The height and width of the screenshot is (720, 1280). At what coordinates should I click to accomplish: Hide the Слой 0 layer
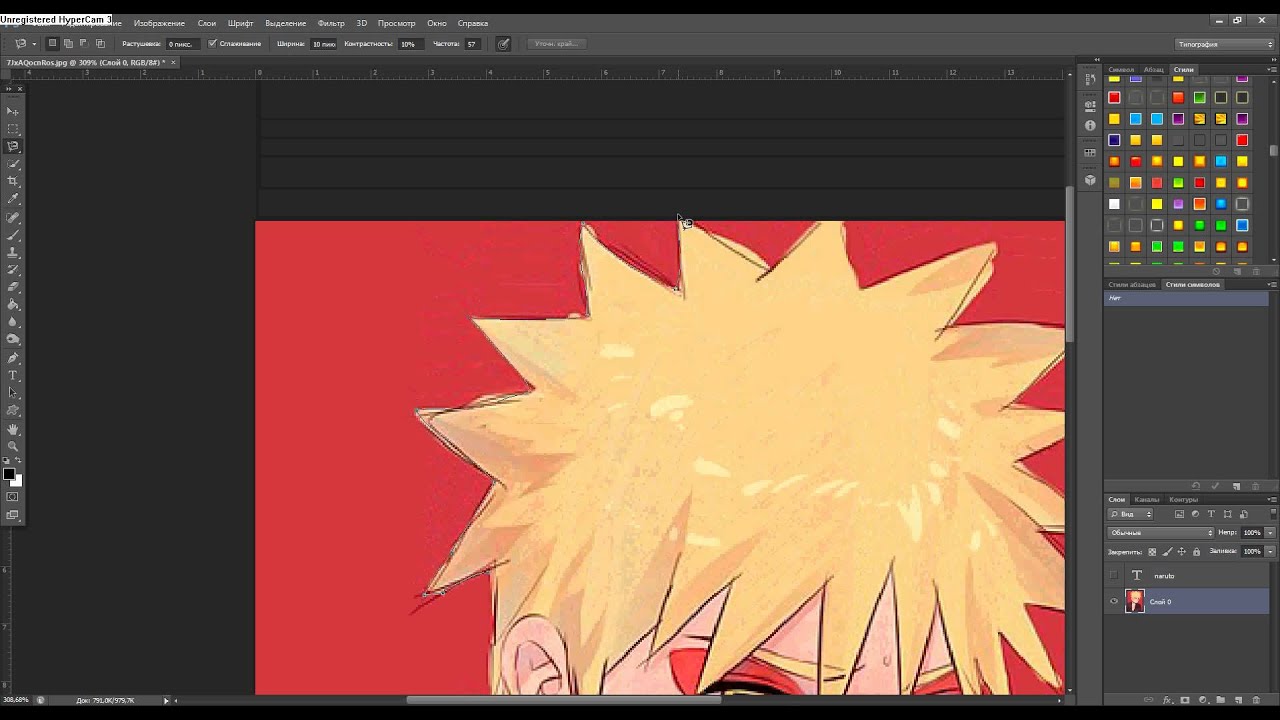(x=1114, y=601)
